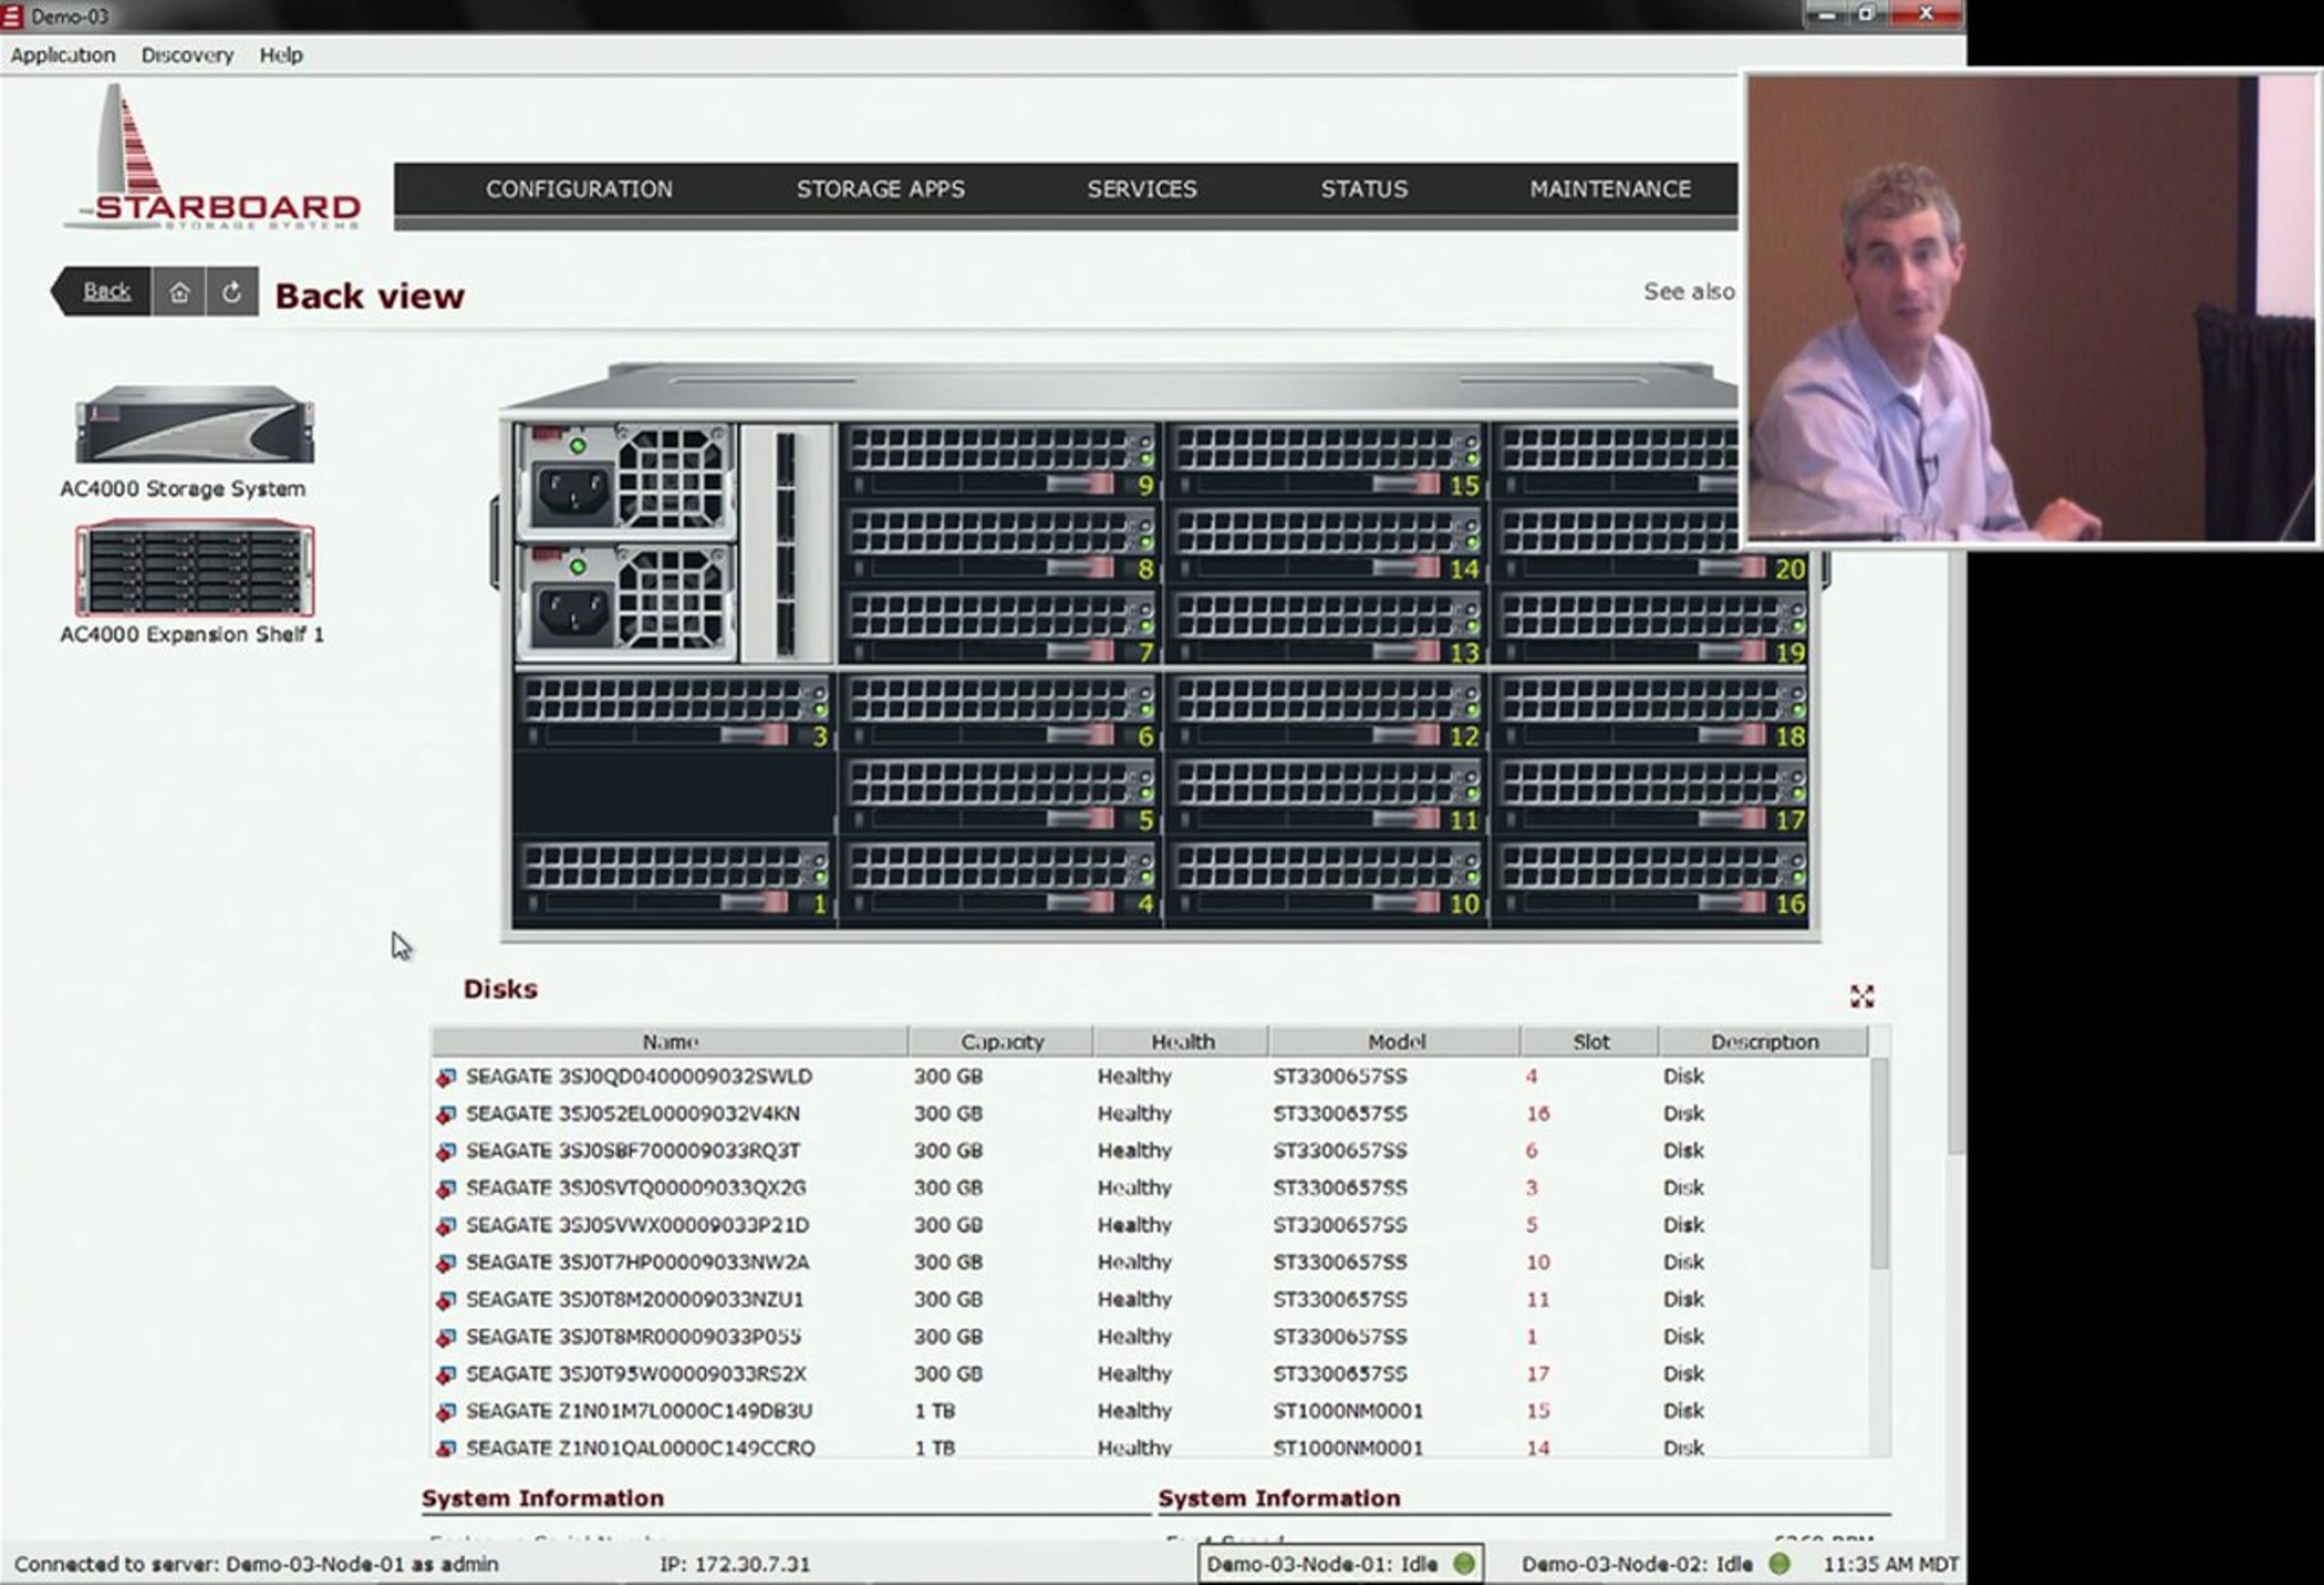Click the home icon beside Back
2324x1585 pixels.
179,292
